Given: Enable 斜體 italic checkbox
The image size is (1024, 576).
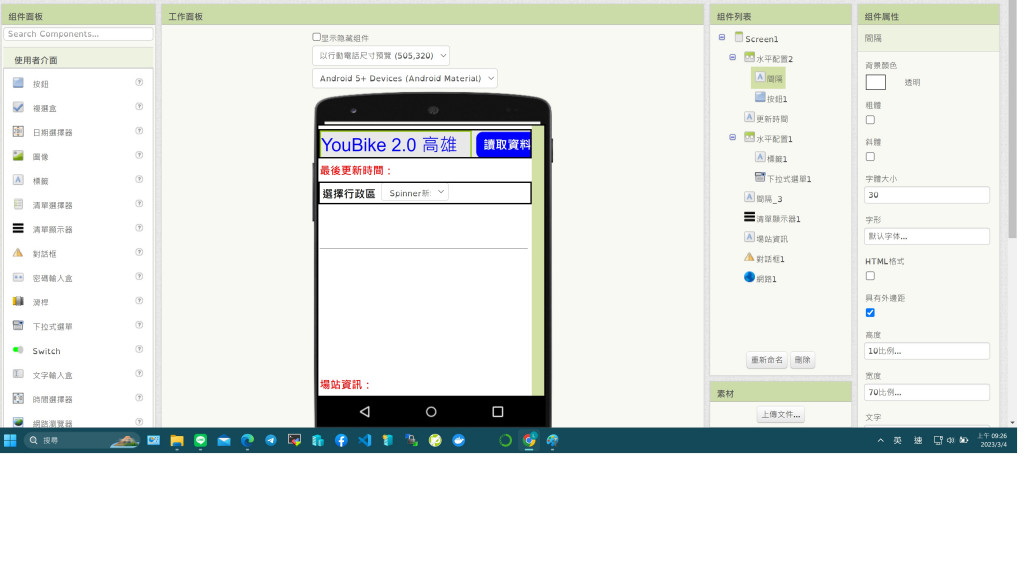Looking at the screenshot, I should [x=870, y=157].
